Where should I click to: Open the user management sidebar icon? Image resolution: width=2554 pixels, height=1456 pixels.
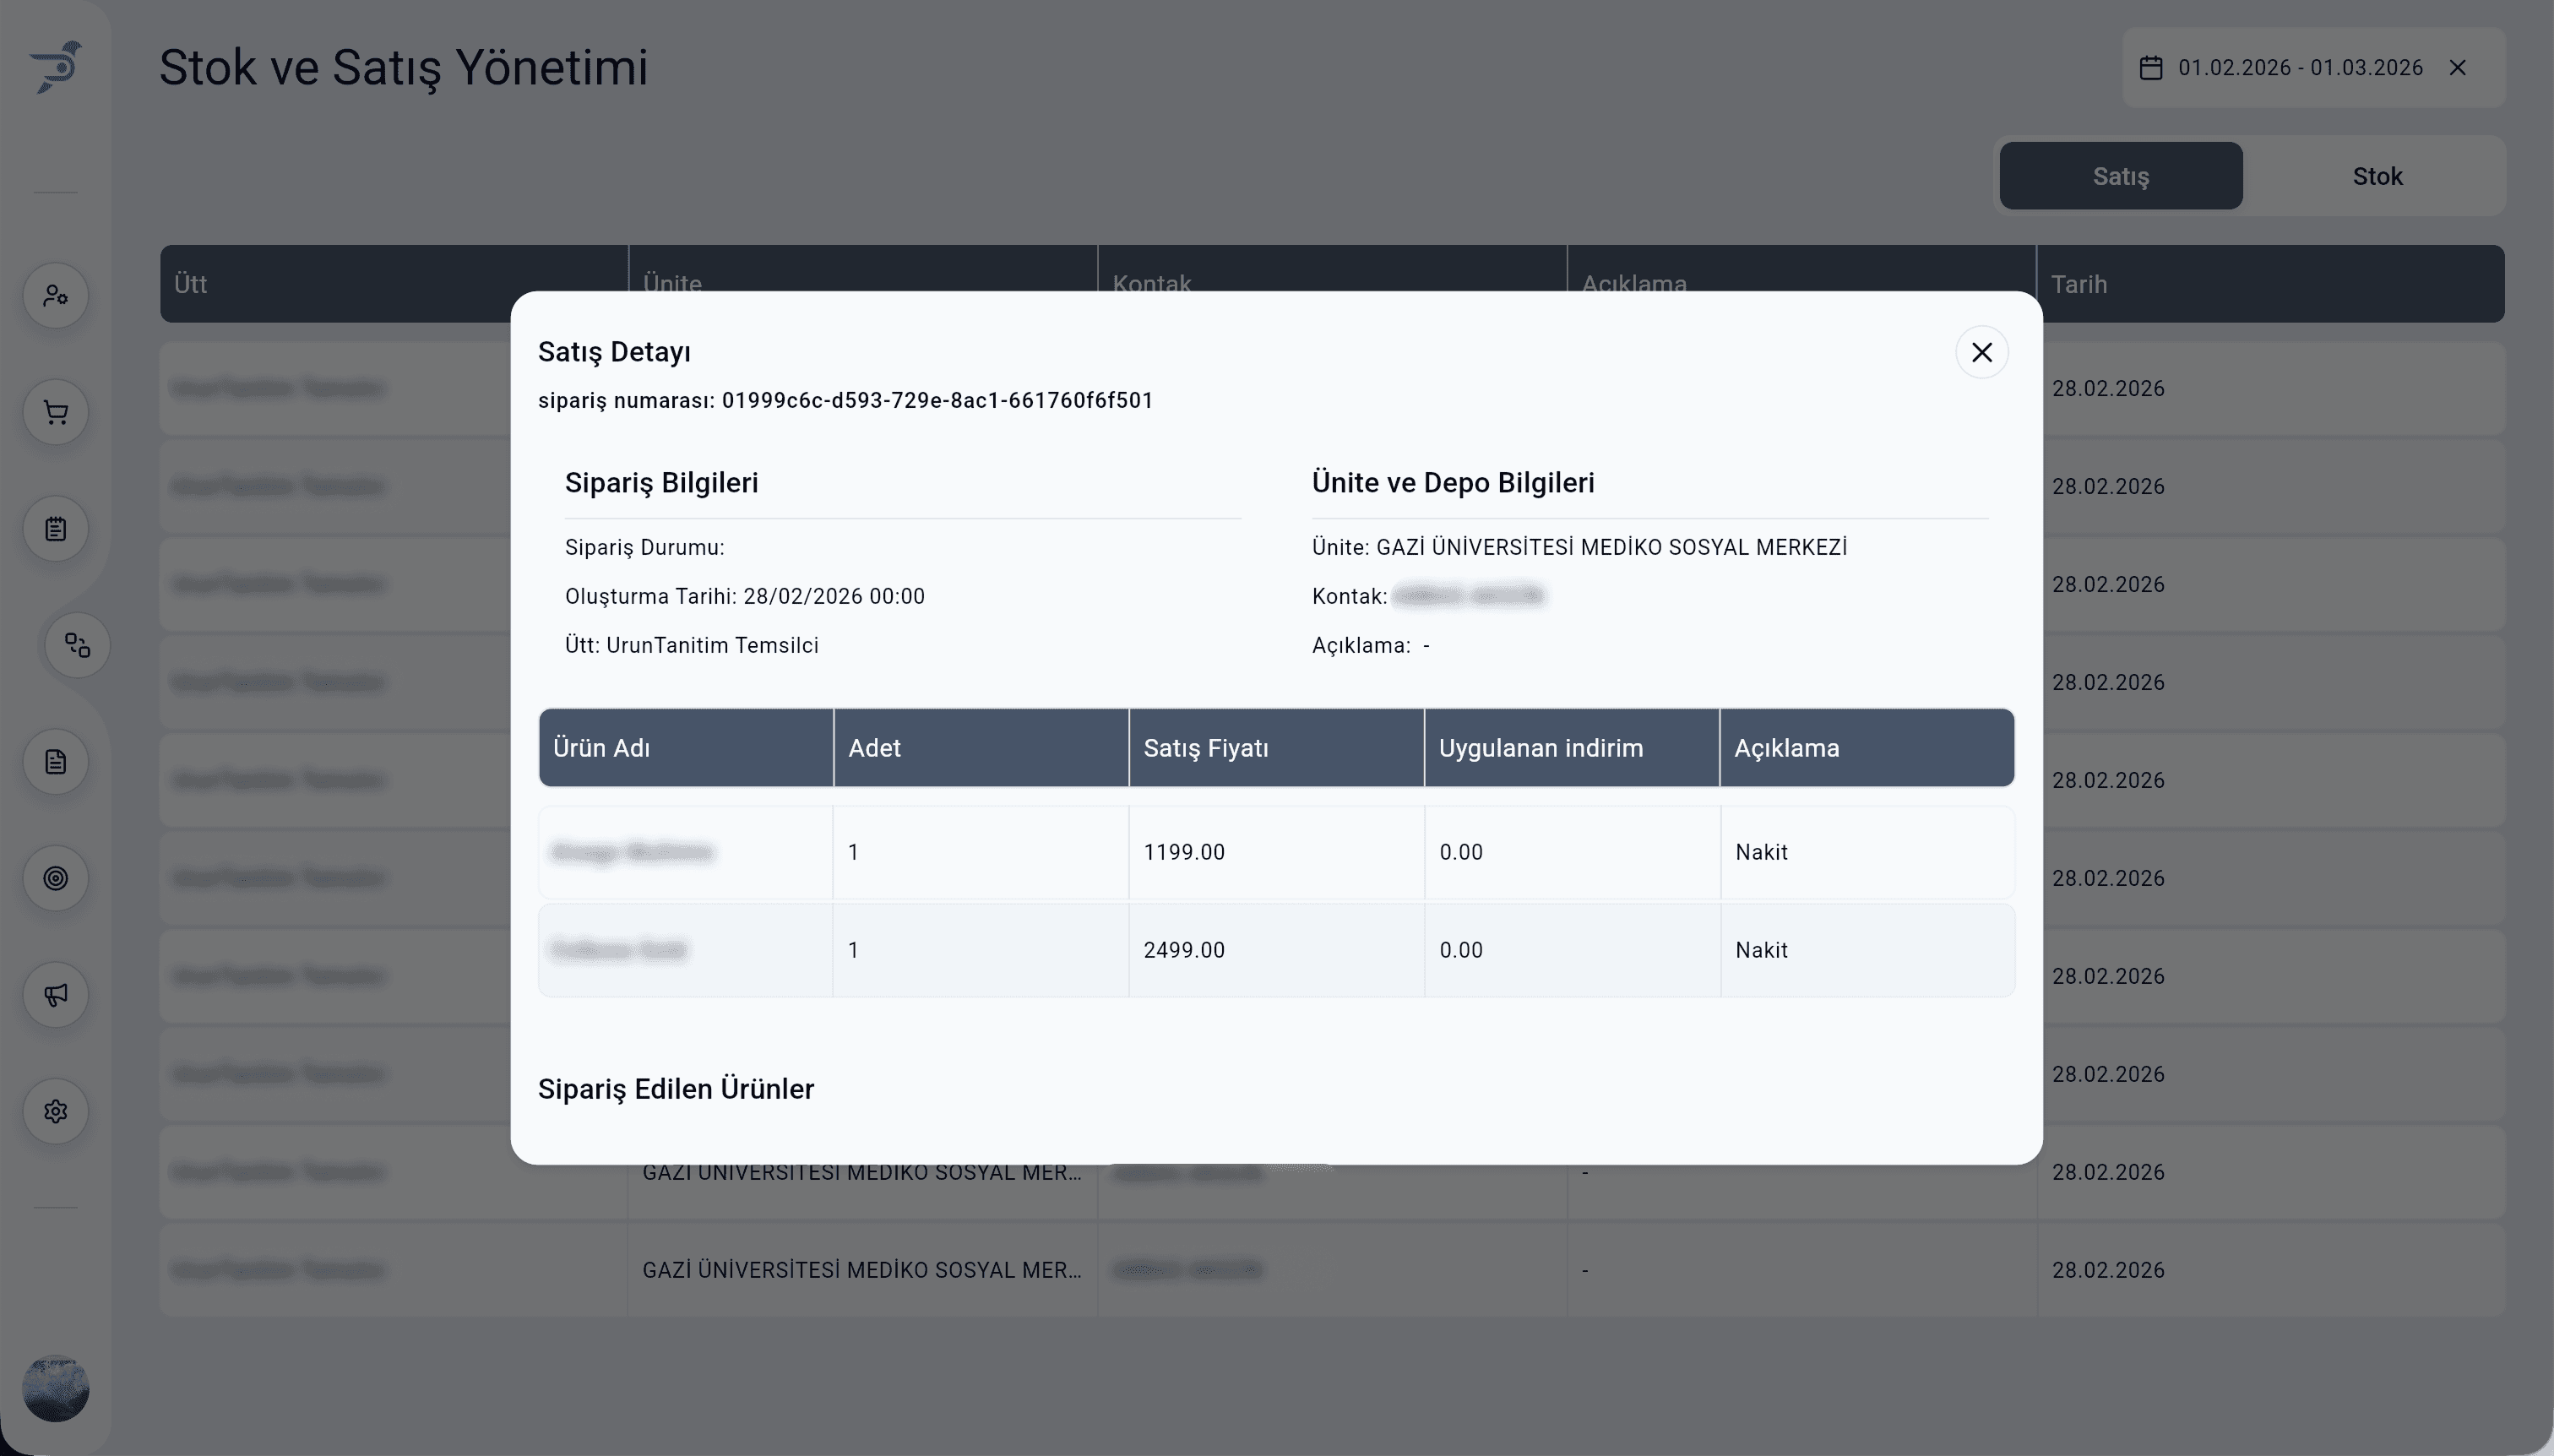coord(56,296)
